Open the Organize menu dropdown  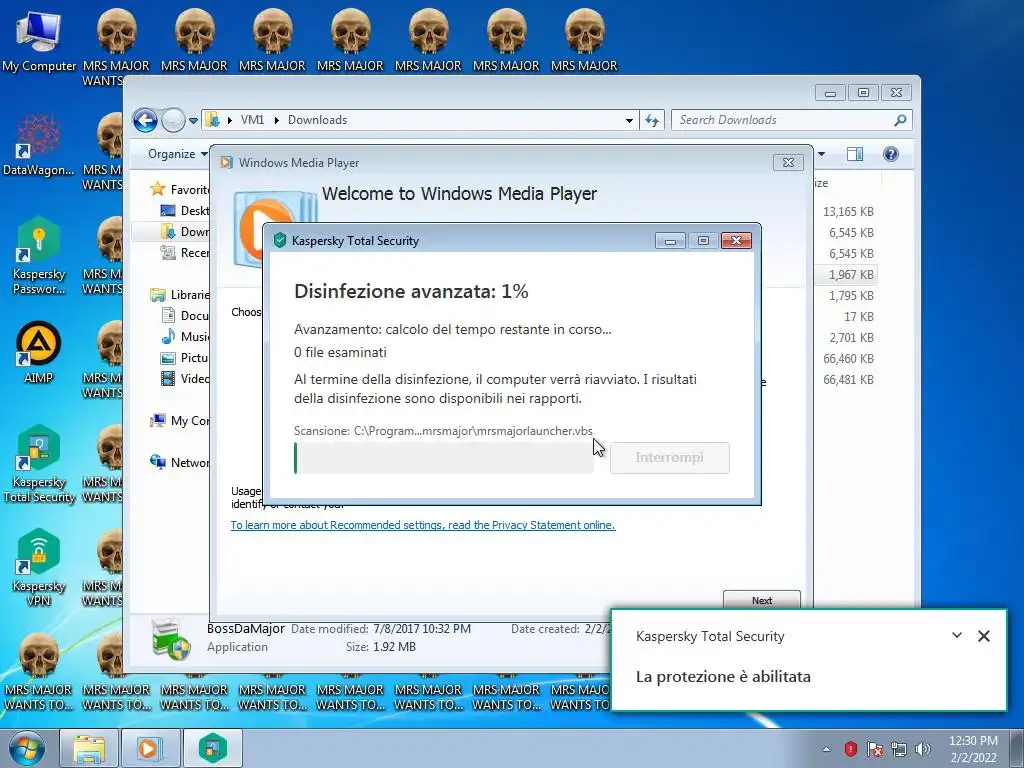178,154
